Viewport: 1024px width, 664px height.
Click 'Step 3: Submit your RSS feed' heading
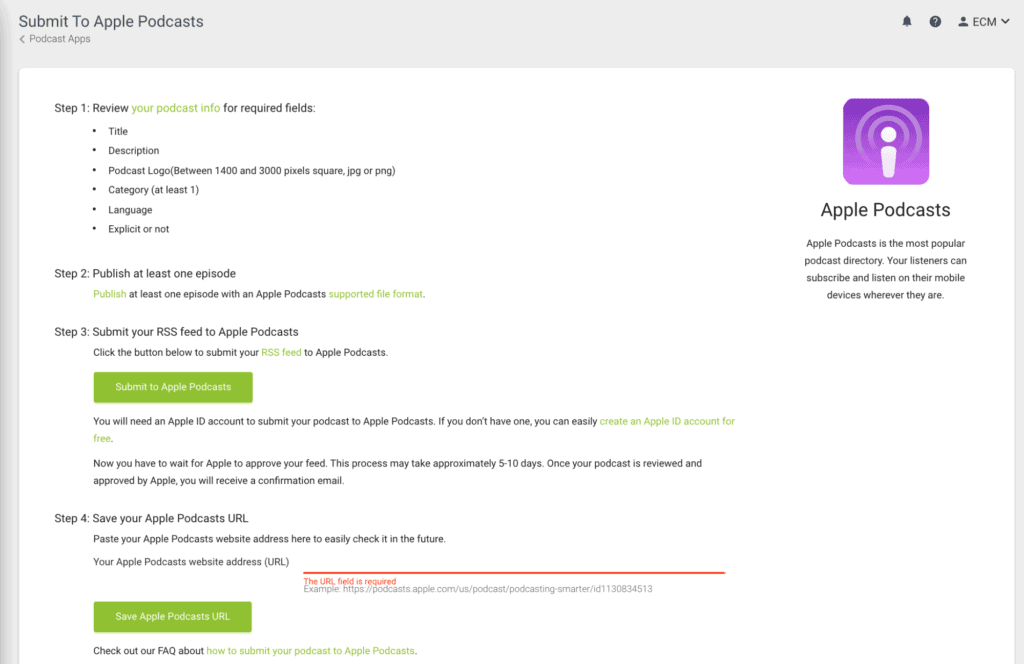point(176,332)
